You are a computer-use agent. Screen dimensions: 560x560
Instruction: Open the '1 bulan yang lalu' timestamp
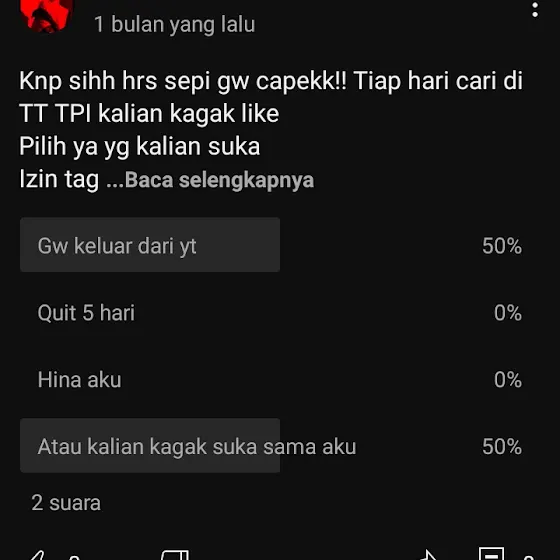(x=174, y=25)
